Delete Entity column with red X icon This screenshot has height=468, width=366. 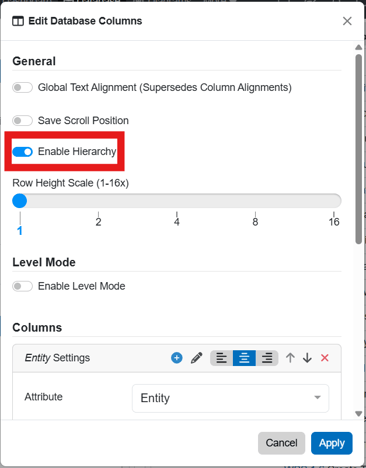325,358
